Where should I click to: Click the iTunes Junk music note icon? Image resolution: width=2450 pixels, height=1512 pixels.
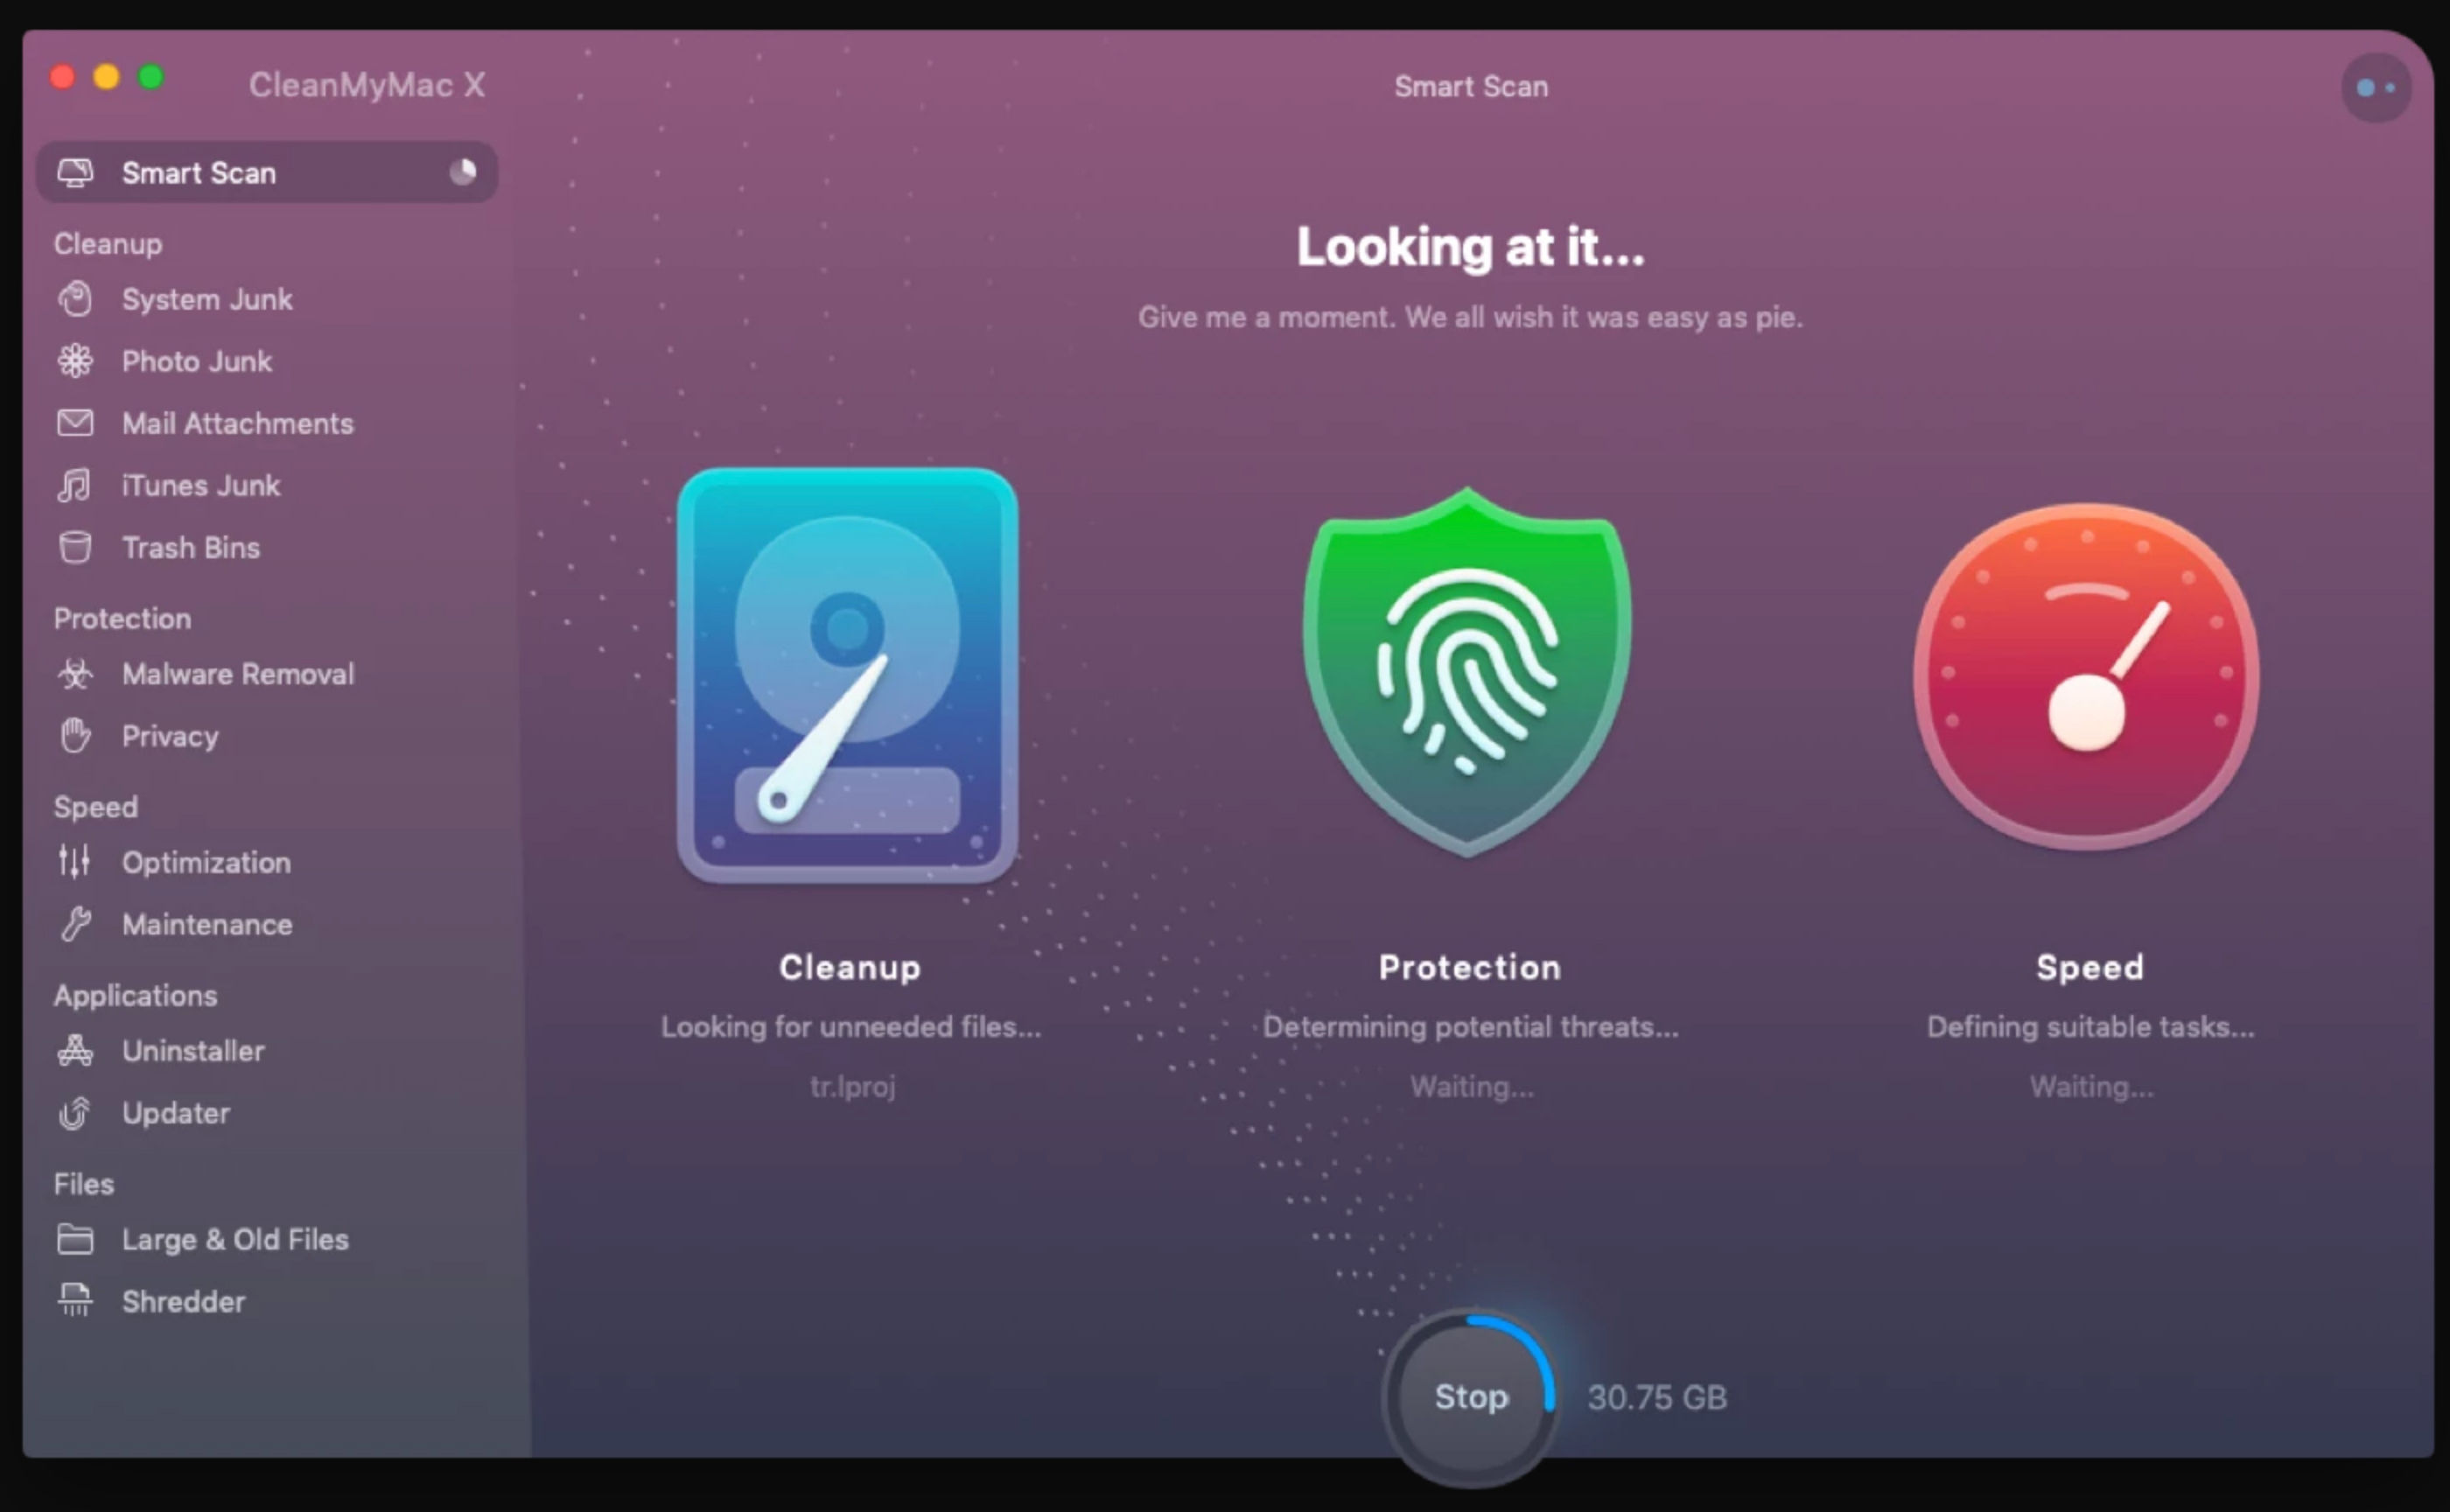pos(75,486)
